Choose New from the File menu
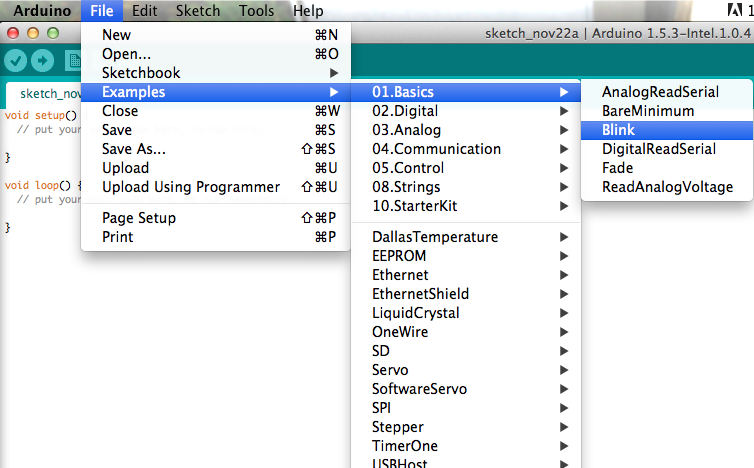The image size is (754, 468). [216, 35]
